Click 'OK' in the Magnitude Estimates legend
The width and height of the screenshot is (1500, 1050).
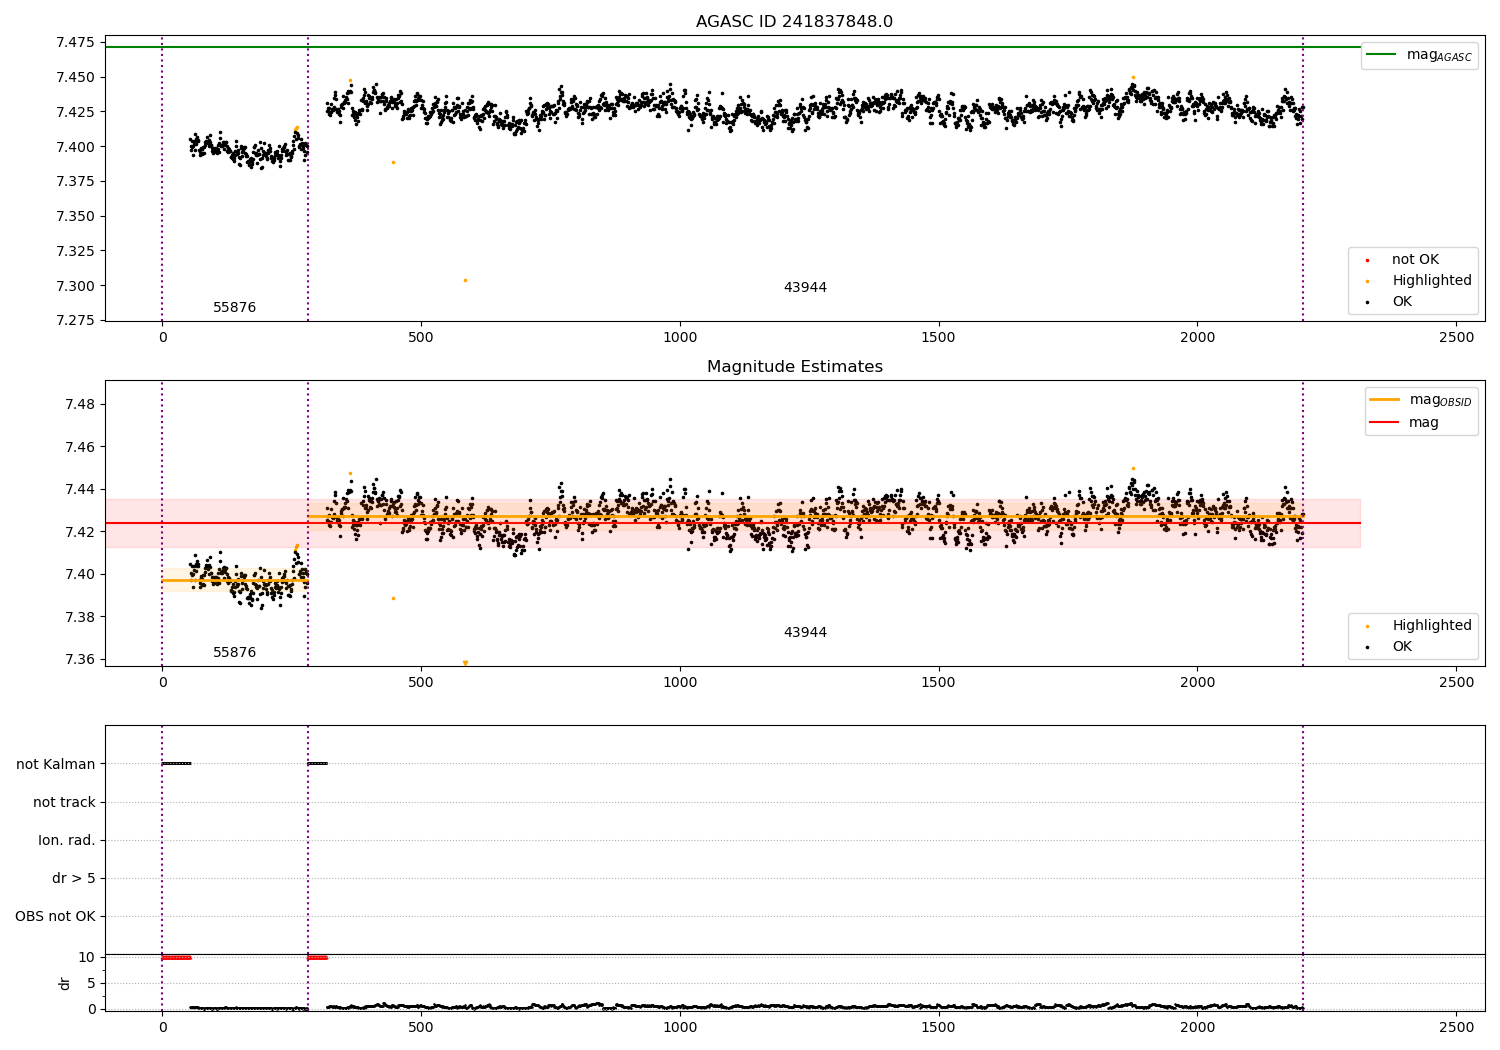[x=1402, y=647]
